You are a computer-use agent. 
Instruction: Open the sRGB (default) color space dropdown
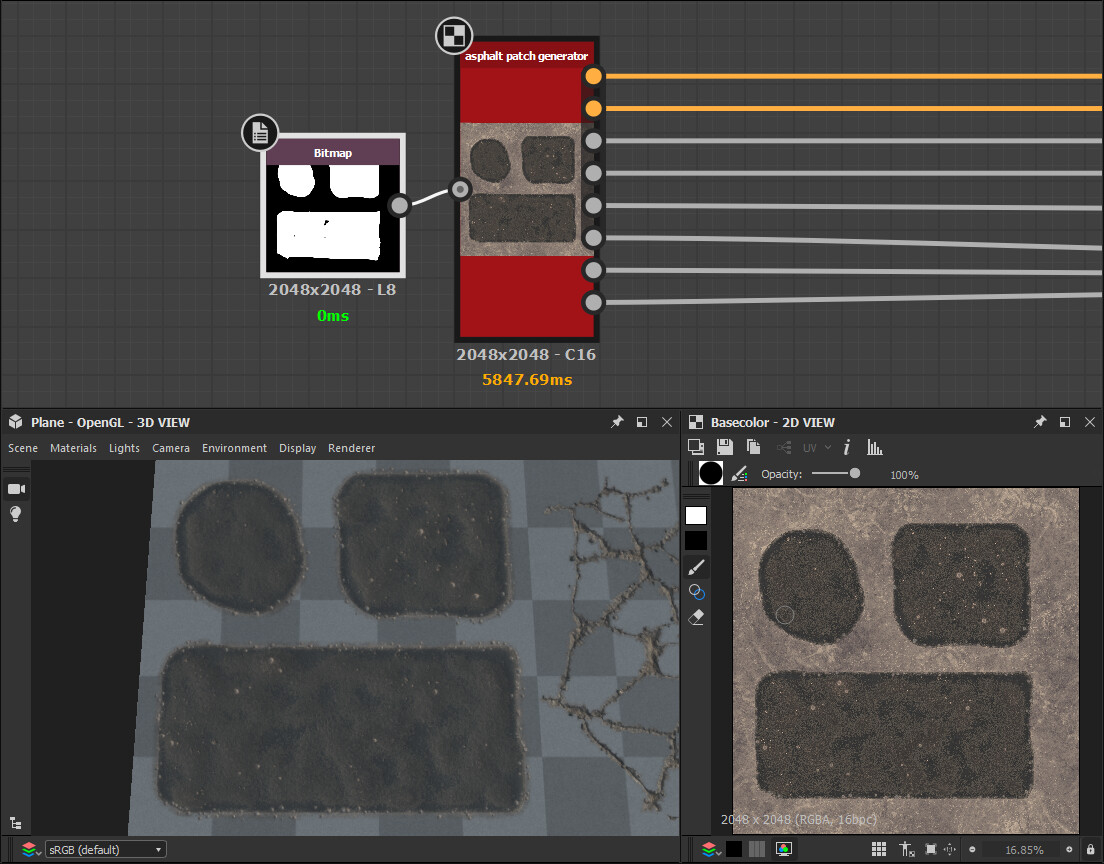point(104,850)
